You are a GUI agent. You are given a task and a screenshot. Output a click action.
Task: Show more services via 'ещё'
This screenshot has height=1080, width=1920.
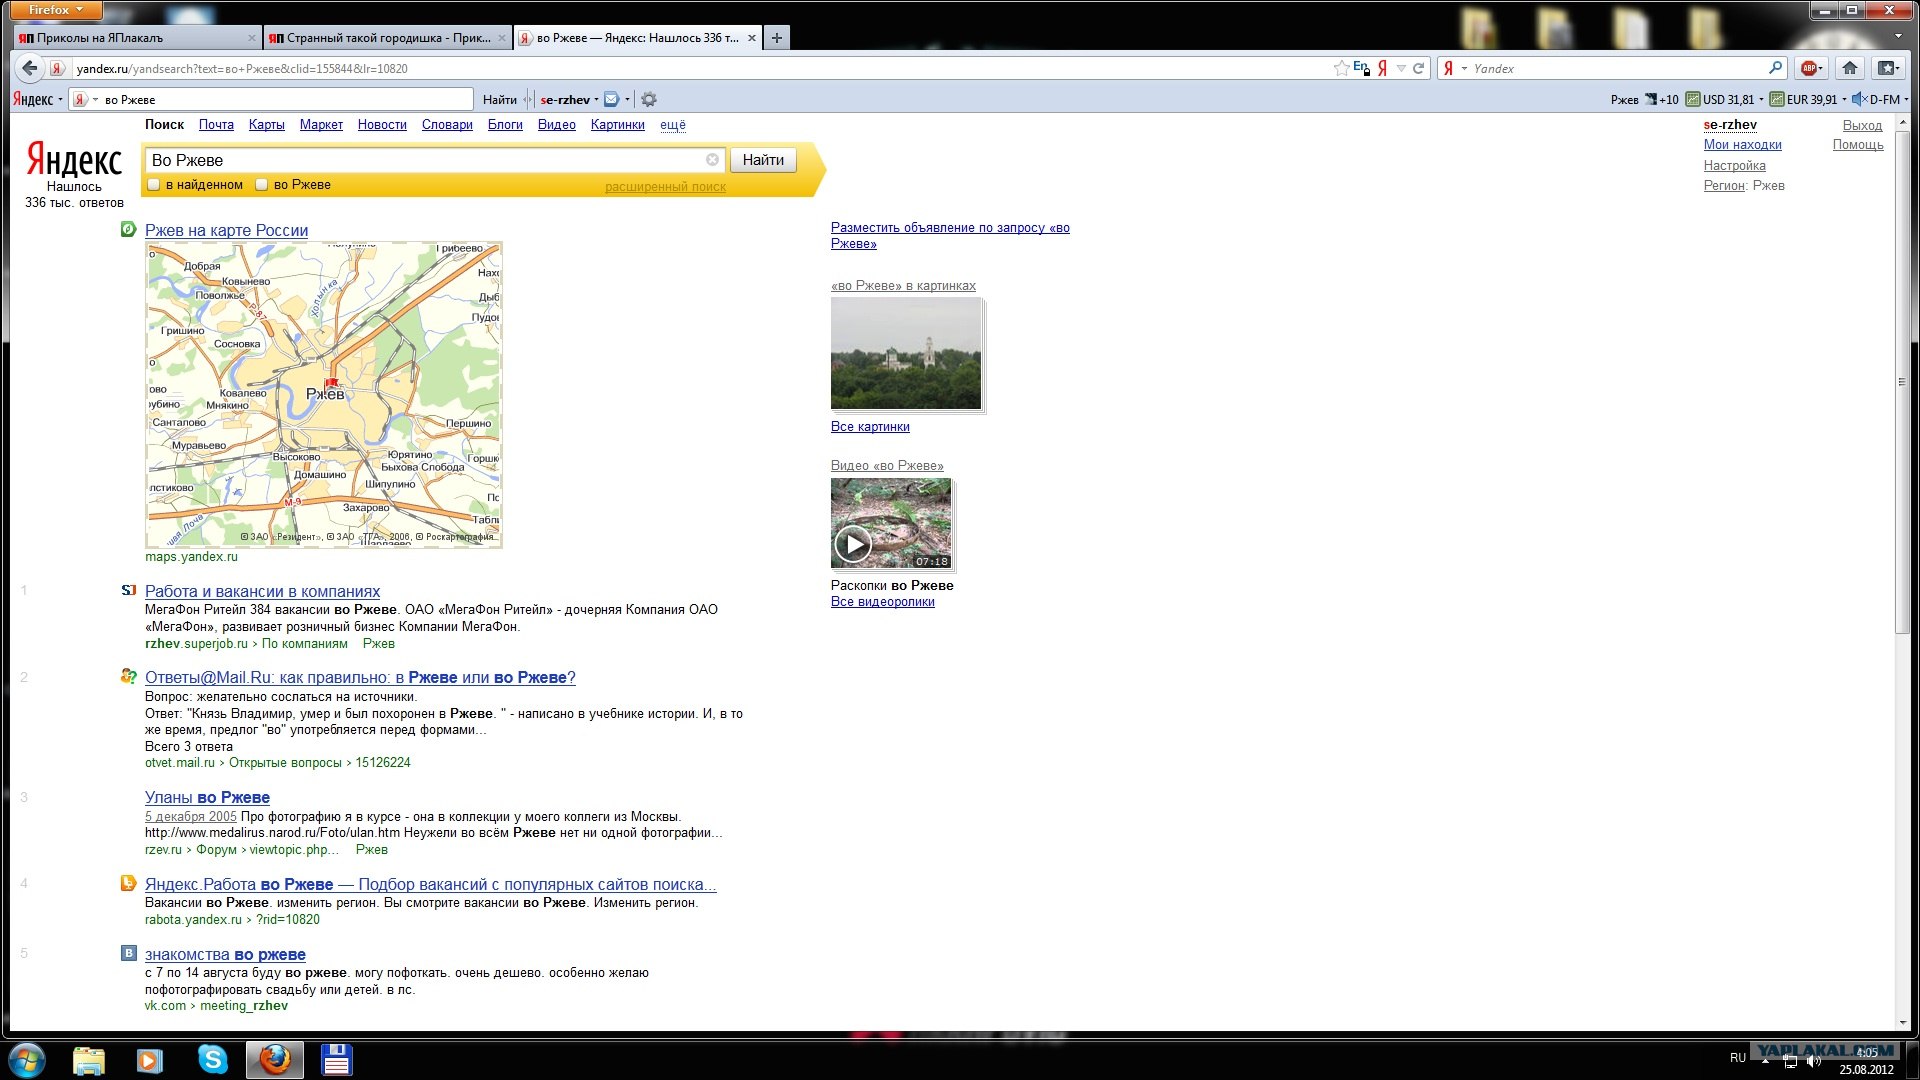click(673, 125)
